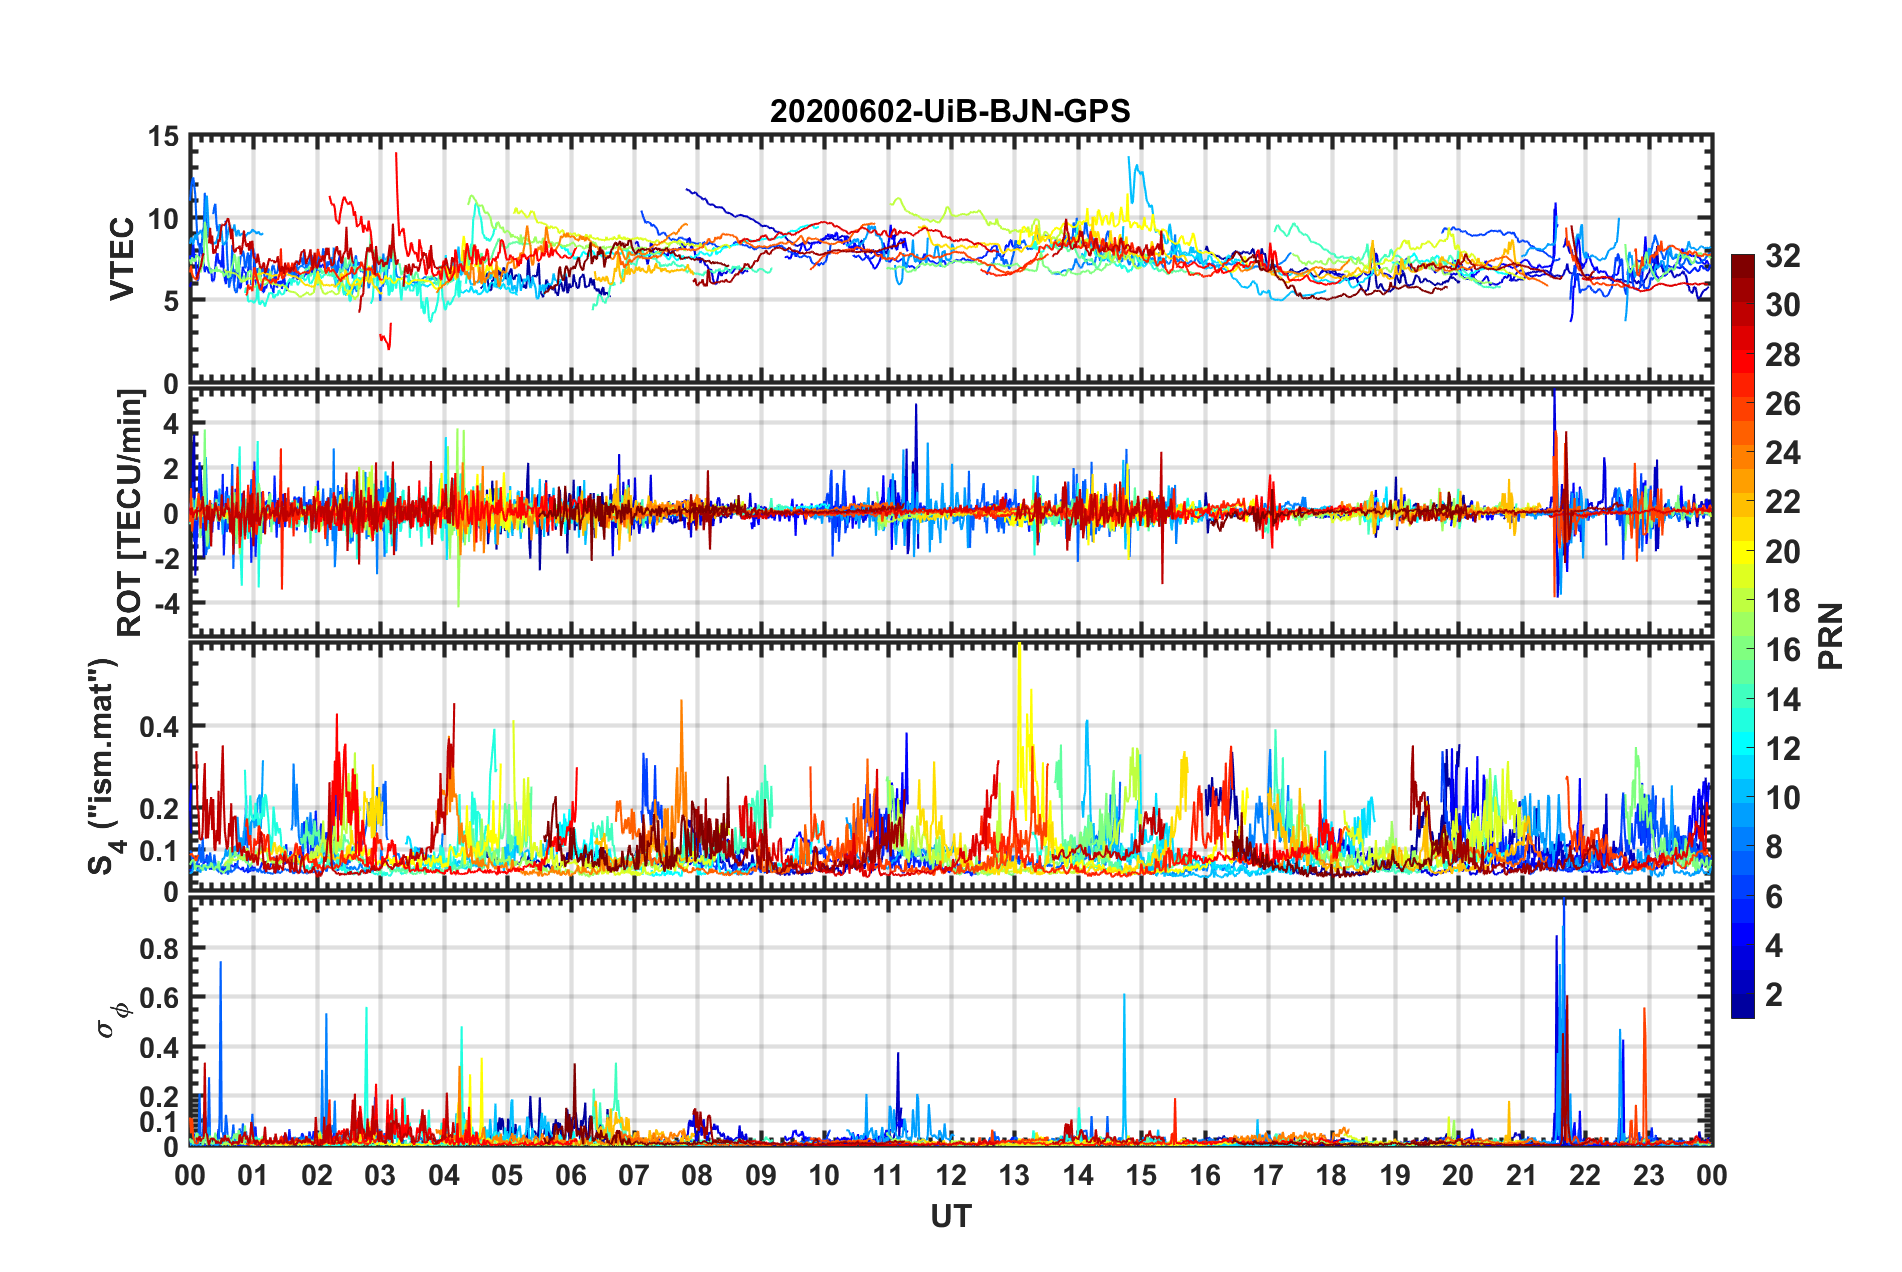Click the 0.4 tick on the S4 axis
1902x1272 pixels.
tap(158, 727)
